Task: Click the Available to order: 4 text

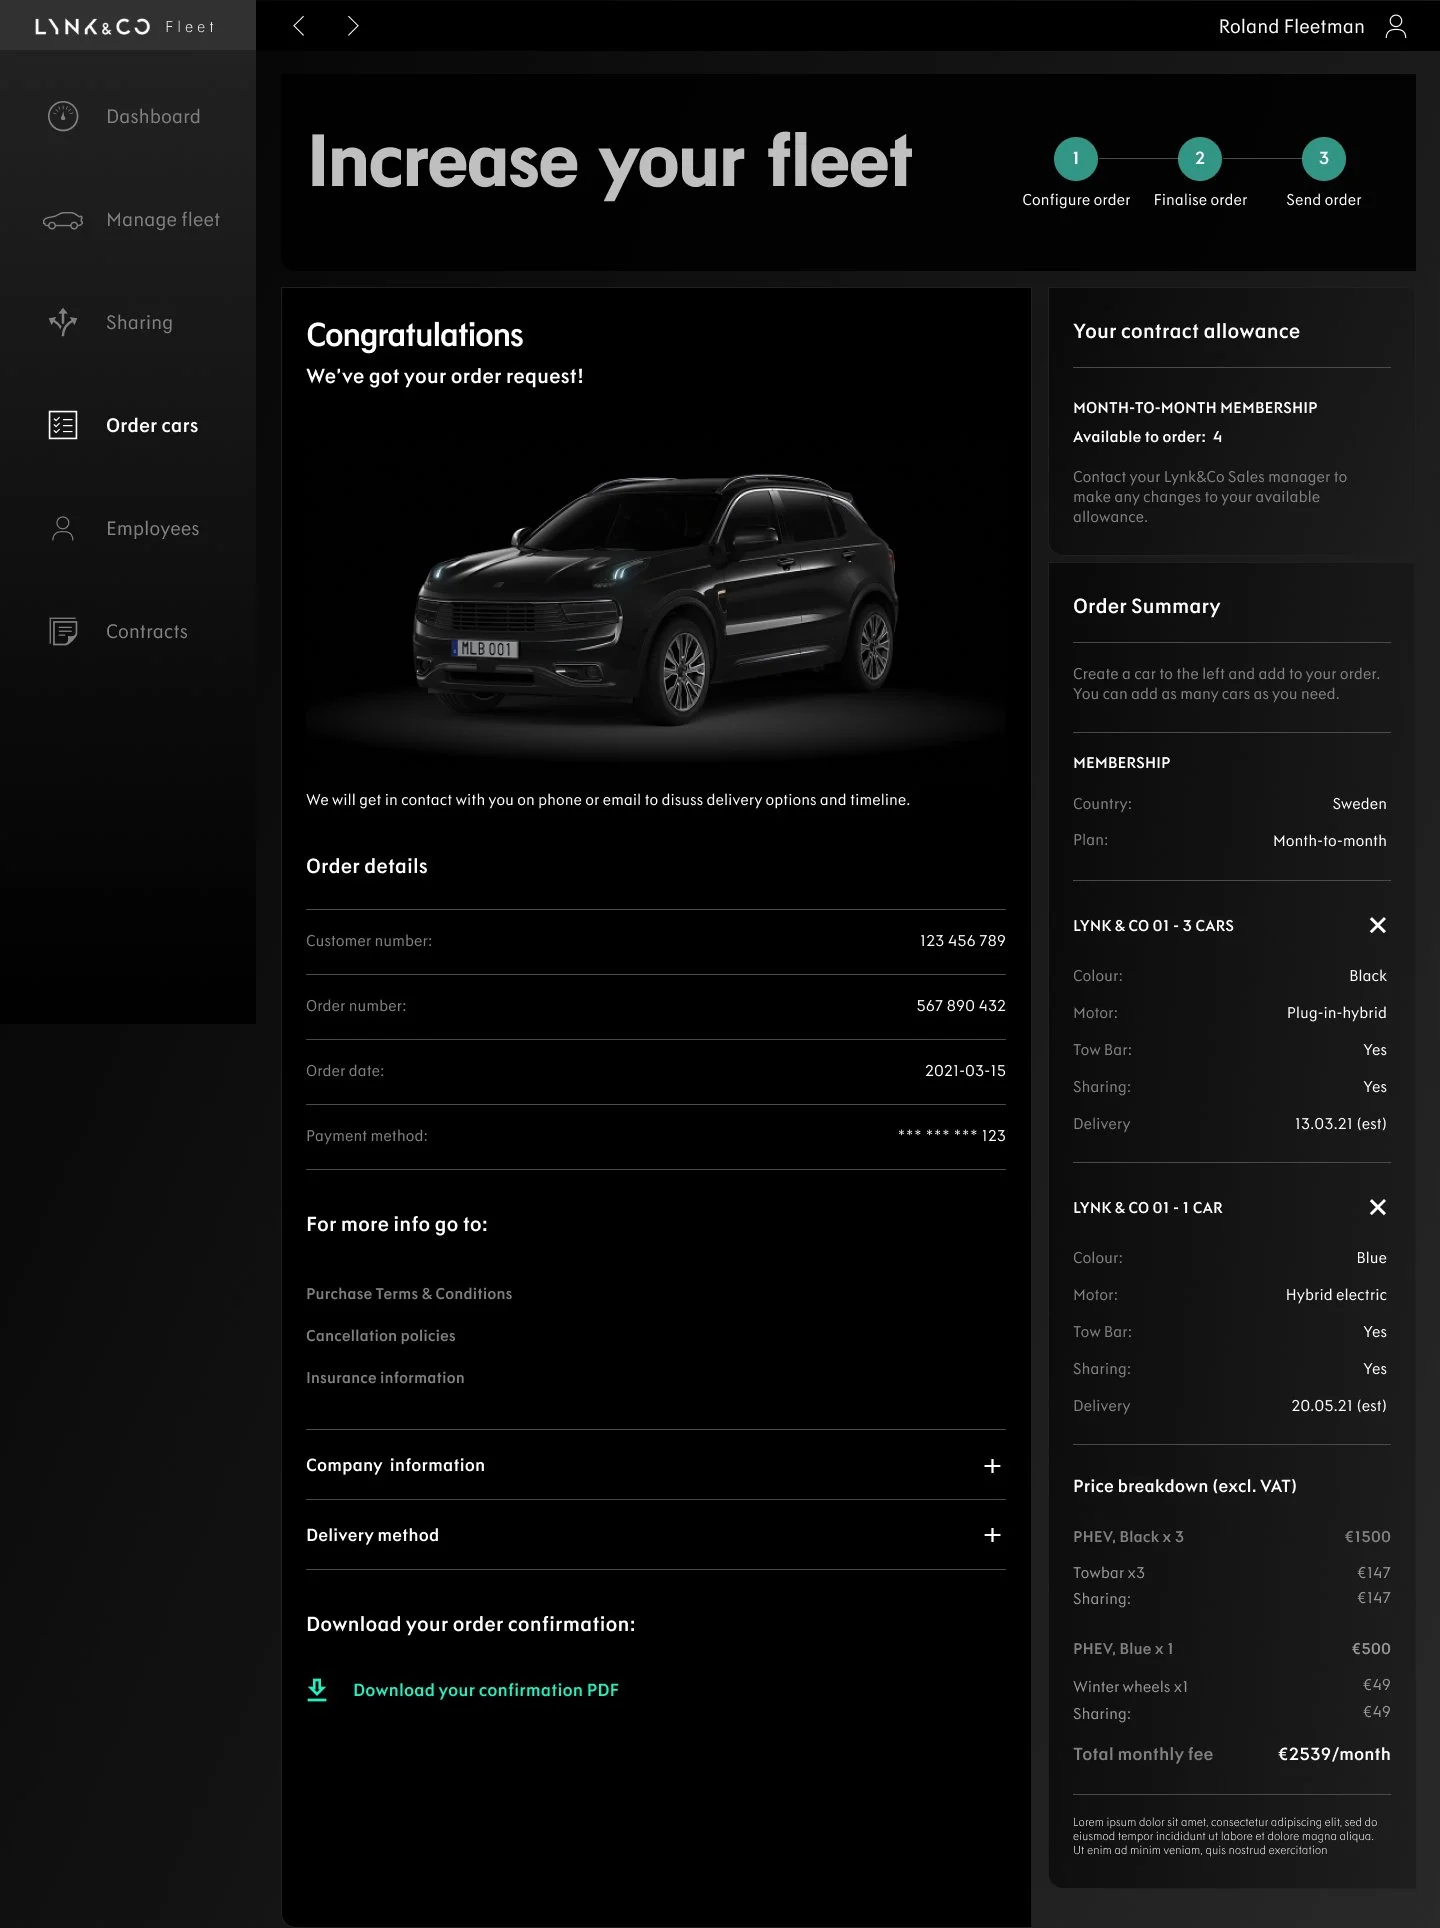Action: coord(1147,437)
